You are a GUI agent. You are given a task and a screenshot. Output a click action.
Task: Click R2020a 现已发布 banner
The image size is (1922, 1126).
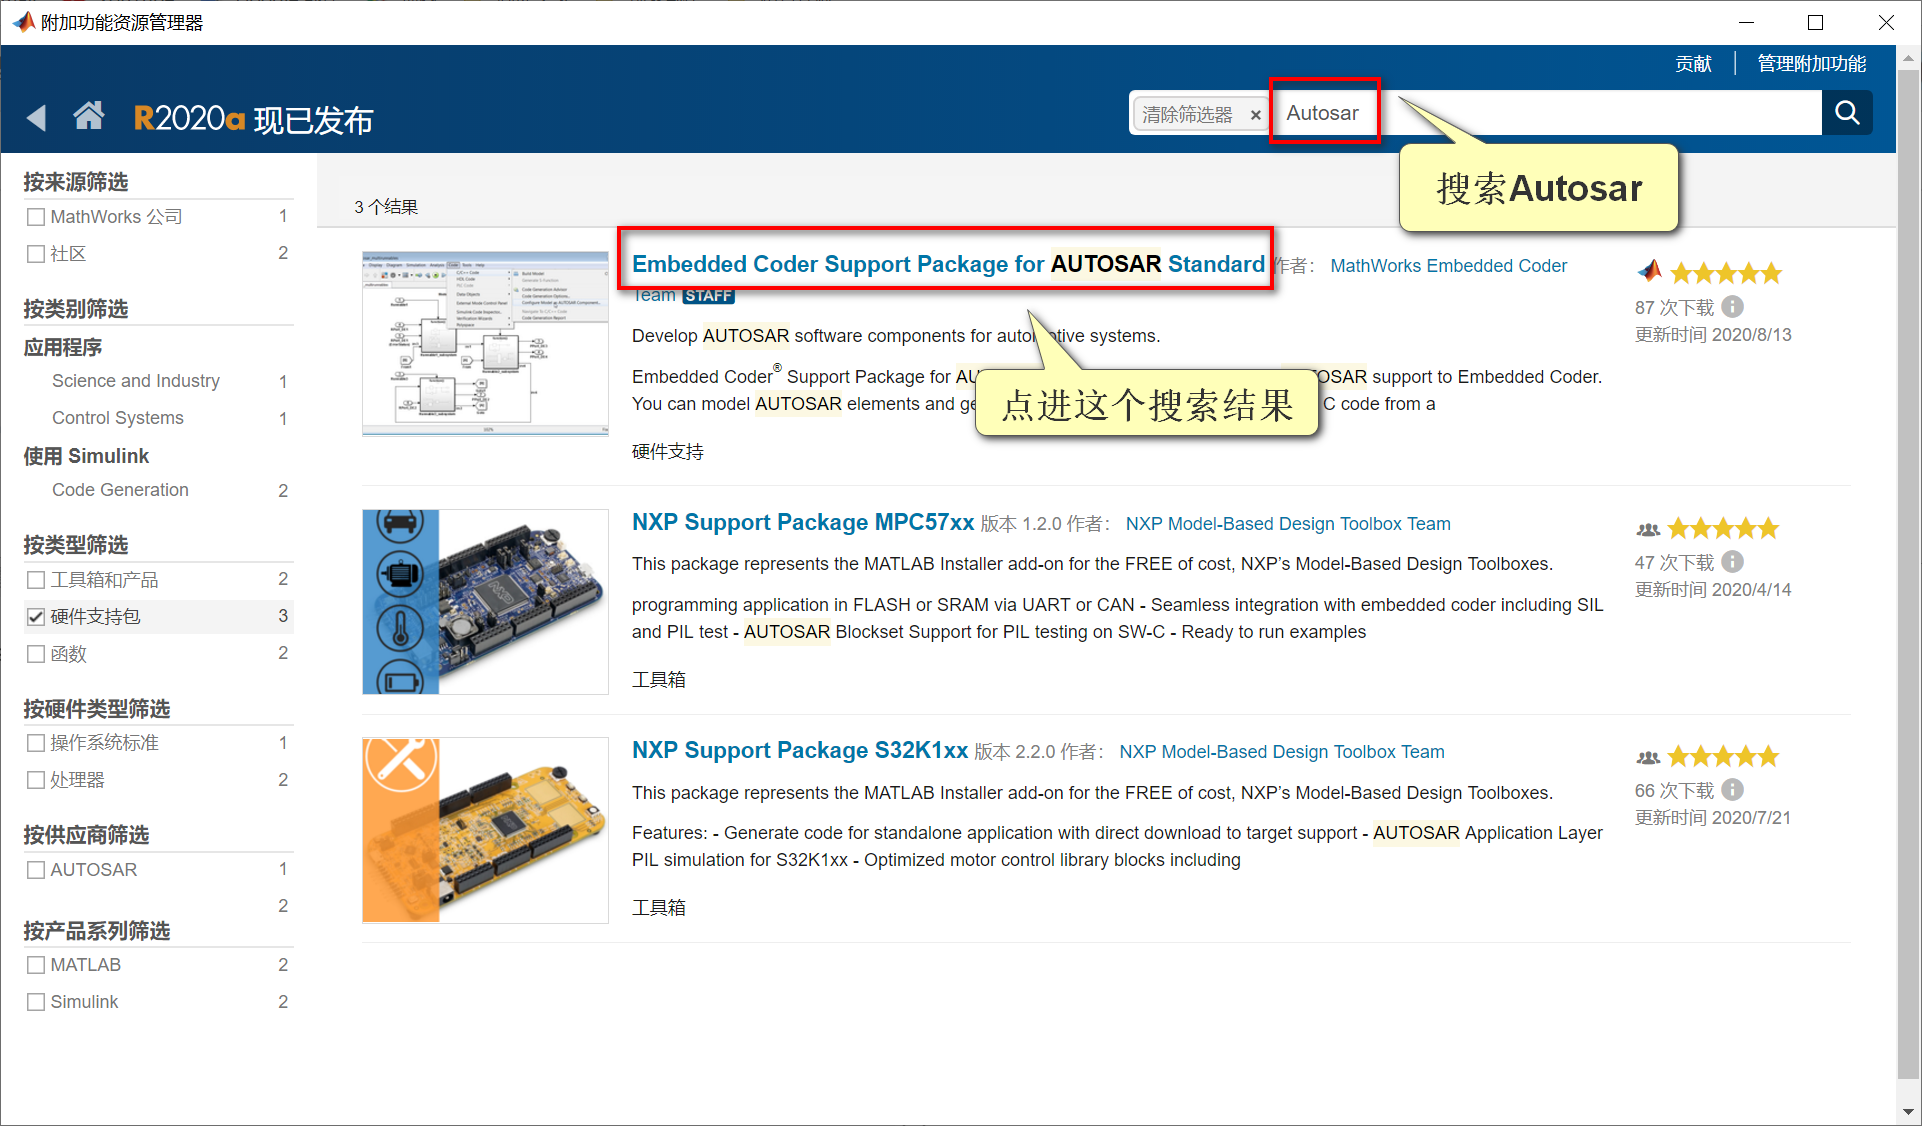point(253,119)
